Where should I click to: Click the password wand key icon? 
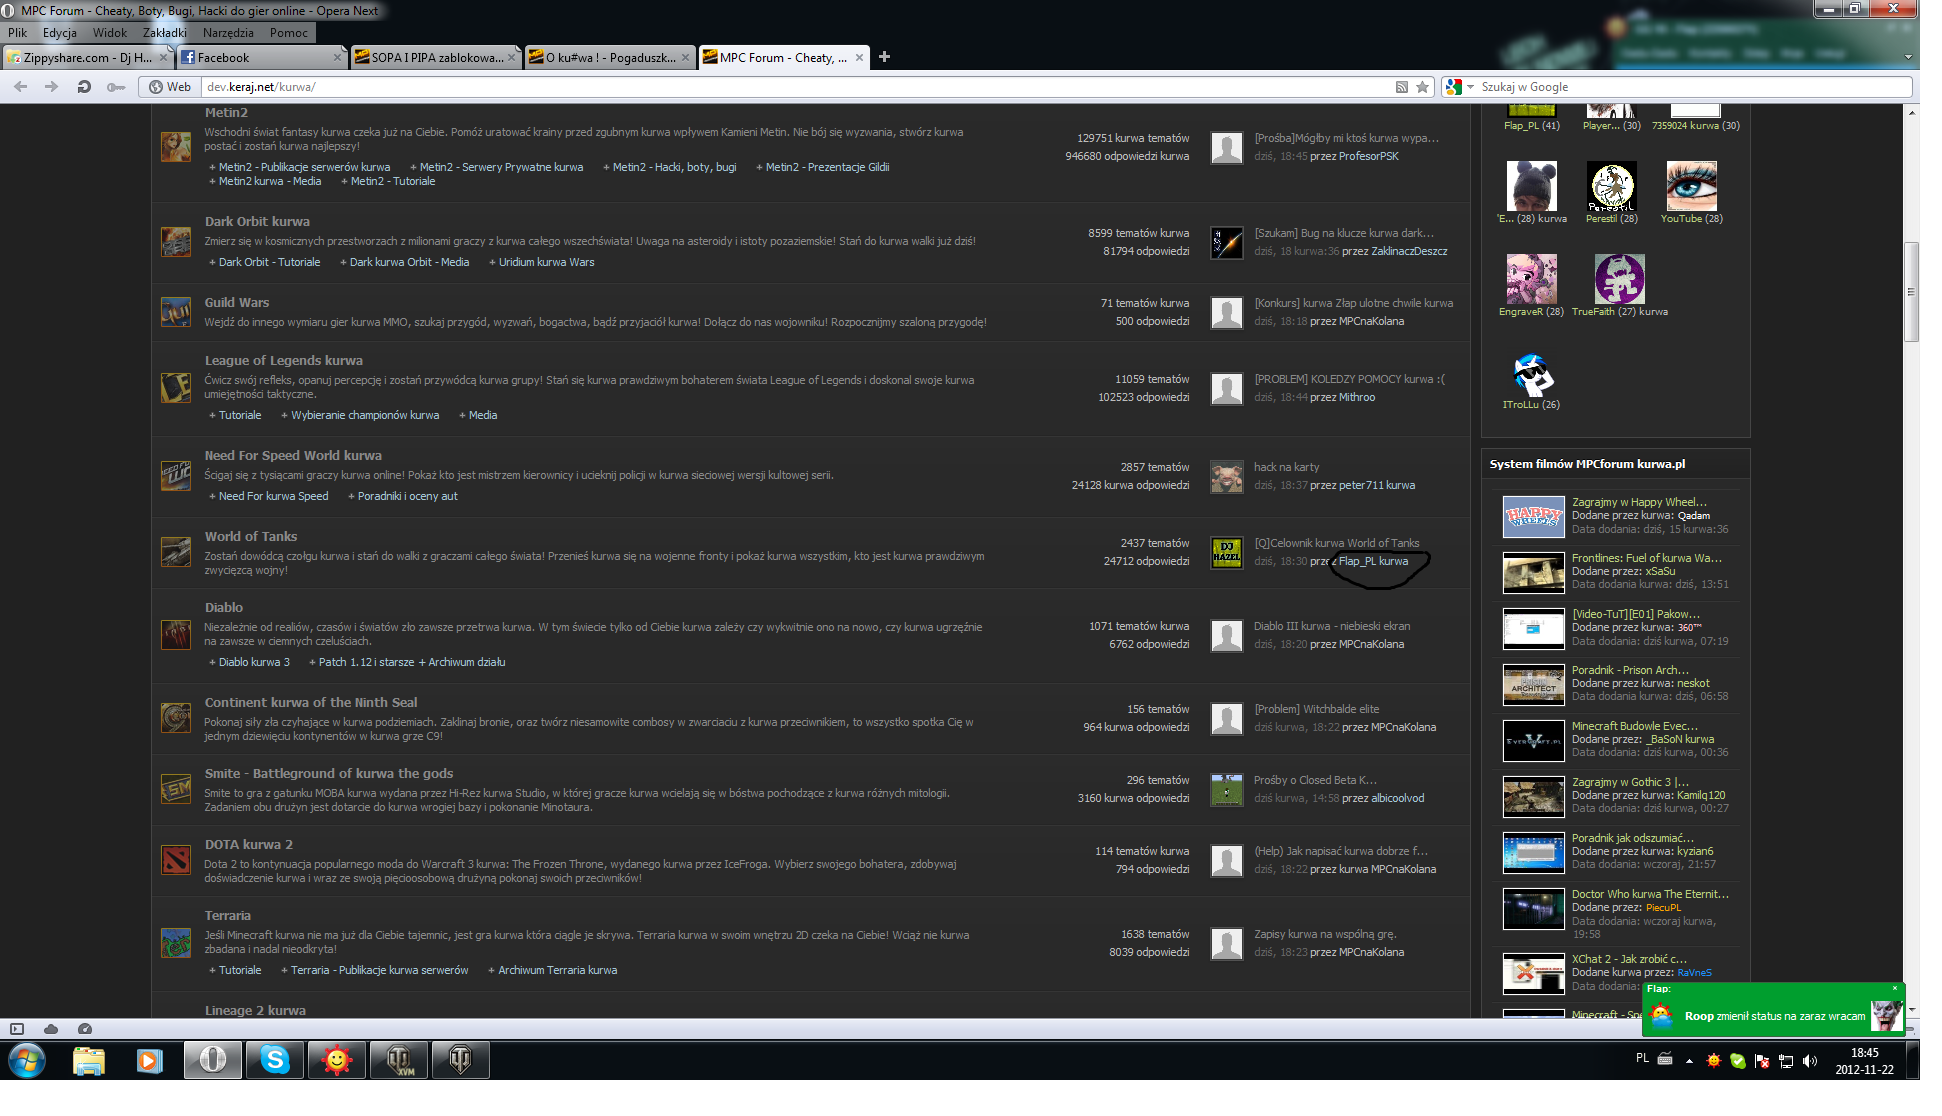[x=116, y=87]
